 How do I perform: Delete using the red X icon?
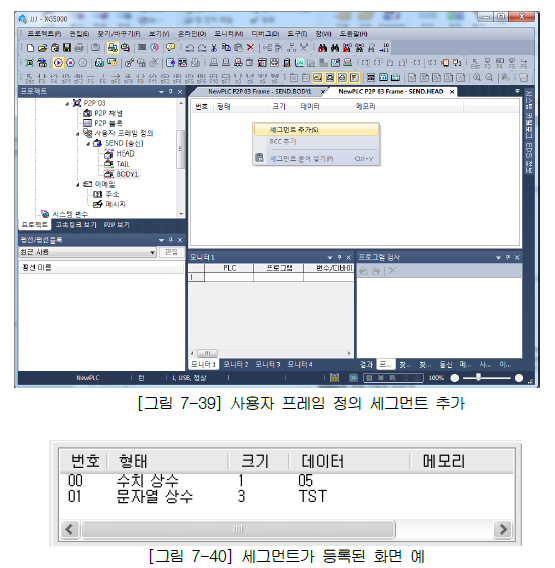coord(250,48)
